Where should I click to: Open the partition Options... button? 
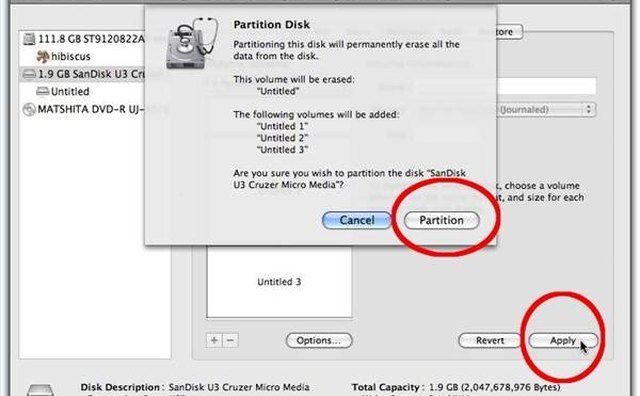point(319,340)
